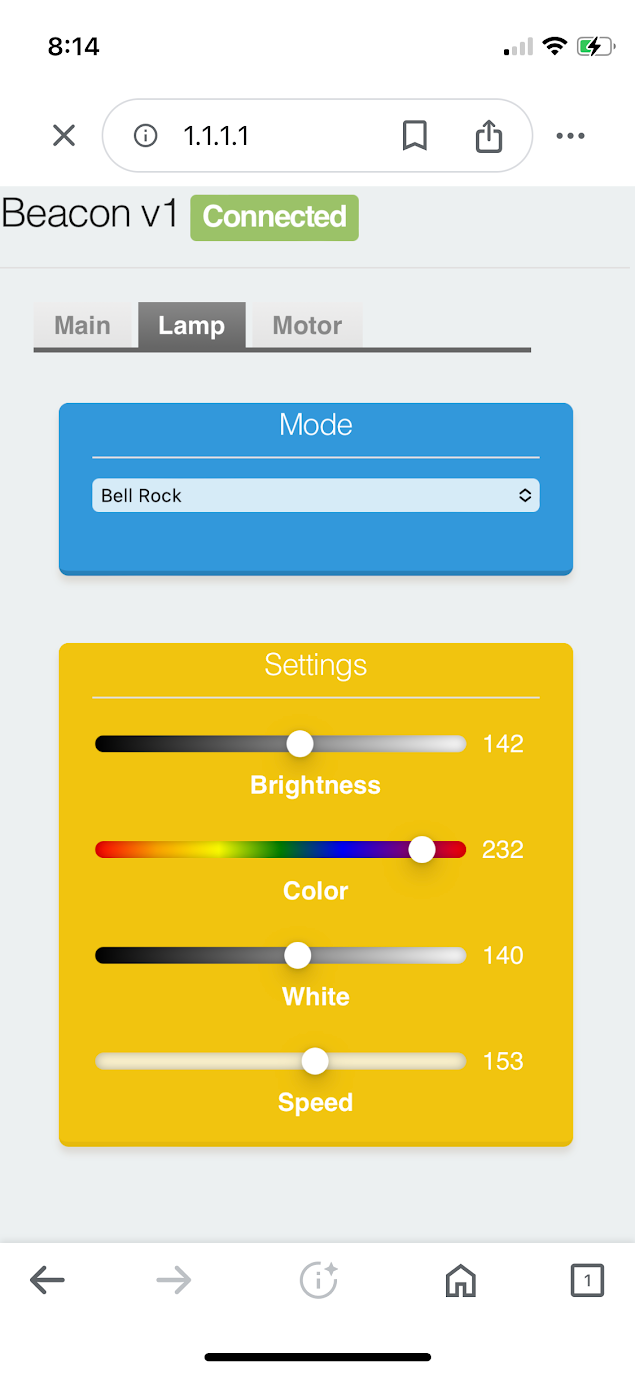The height and width of the screenshot is (1375, 635).
Task: Tap the site info icon in address bar
Action: click(146, 136)
